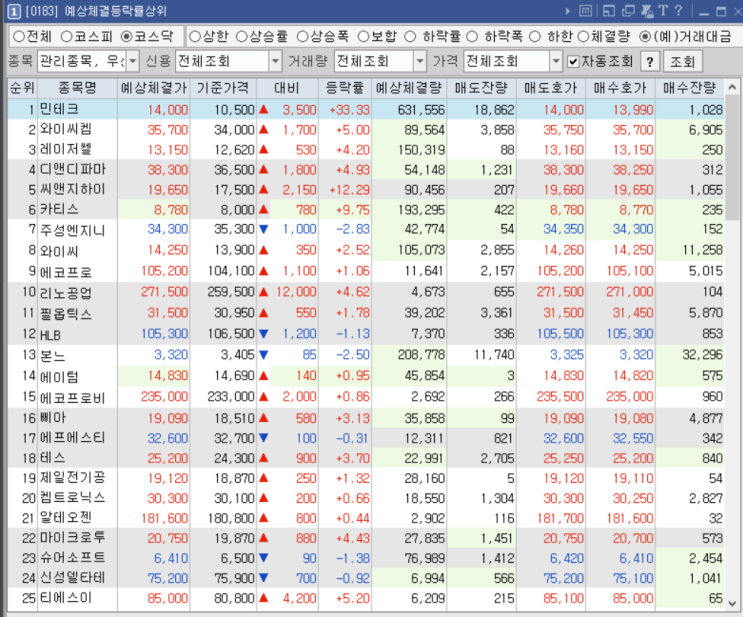This screenshot has height=617, width=743.
Task: Open the 가격 전체조회 dropdown
Action: click(555, 61)
